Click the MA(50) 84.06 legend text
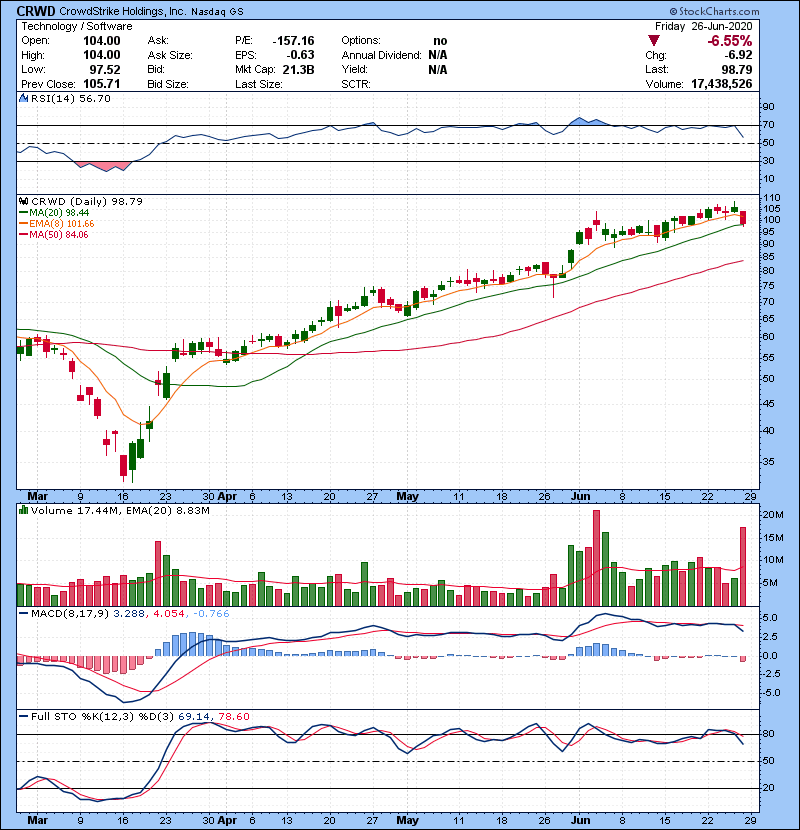Viewport: 800px width, 830px height. [59, 235]
